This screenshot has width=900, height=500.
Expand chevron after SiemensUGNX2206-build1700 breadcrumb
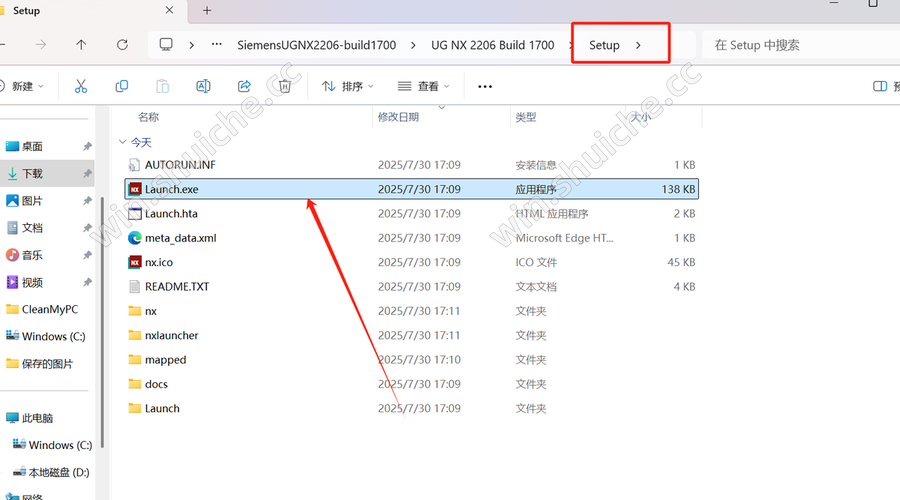tap(413, 45)
